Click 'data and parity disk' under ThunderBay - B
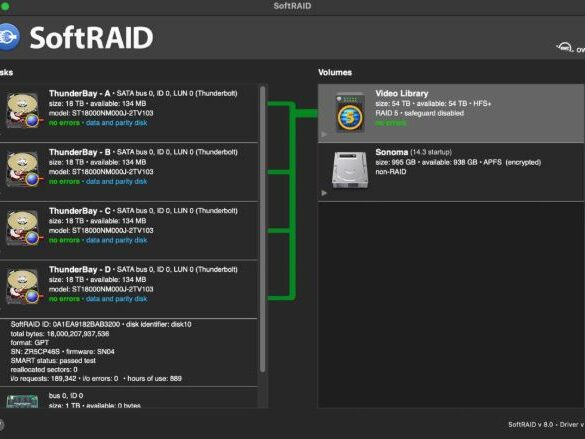This screenshot has width=585, height=439. coord(116,181)
